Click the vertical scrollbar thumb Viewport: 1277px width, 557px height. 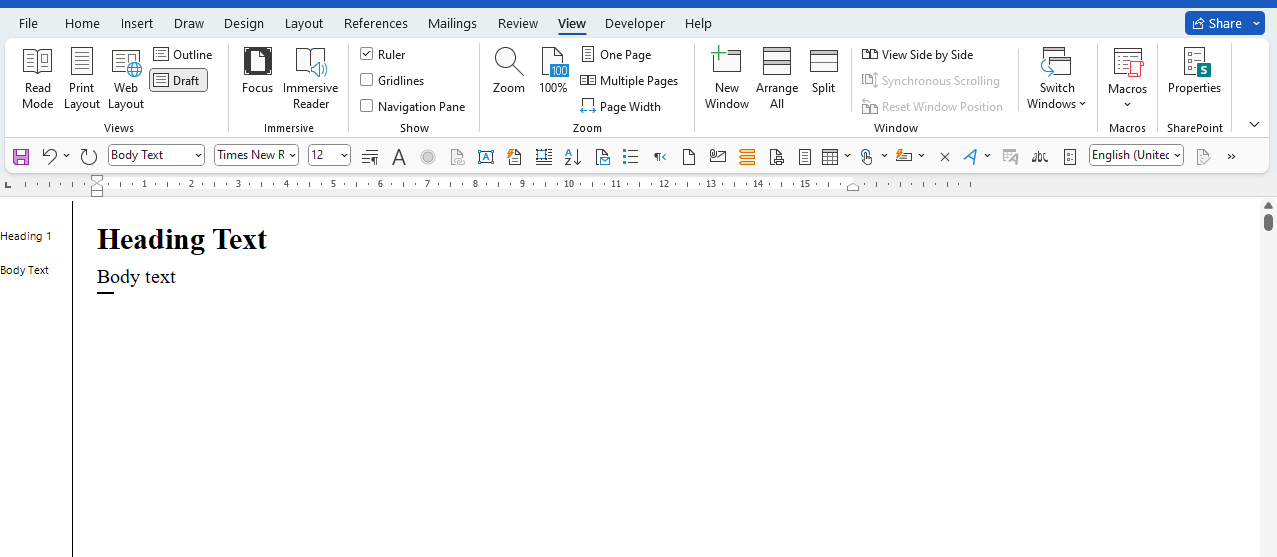point(1268,222)
